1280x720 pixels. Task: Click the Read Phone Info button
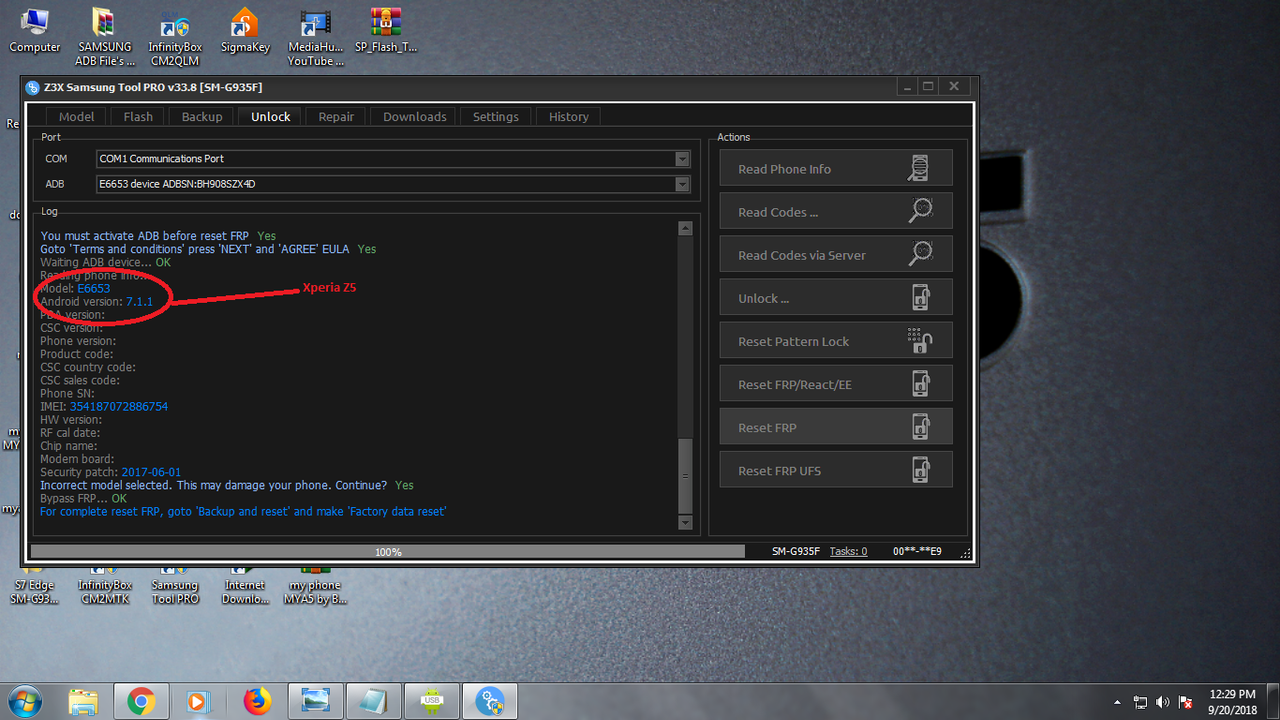836,169
